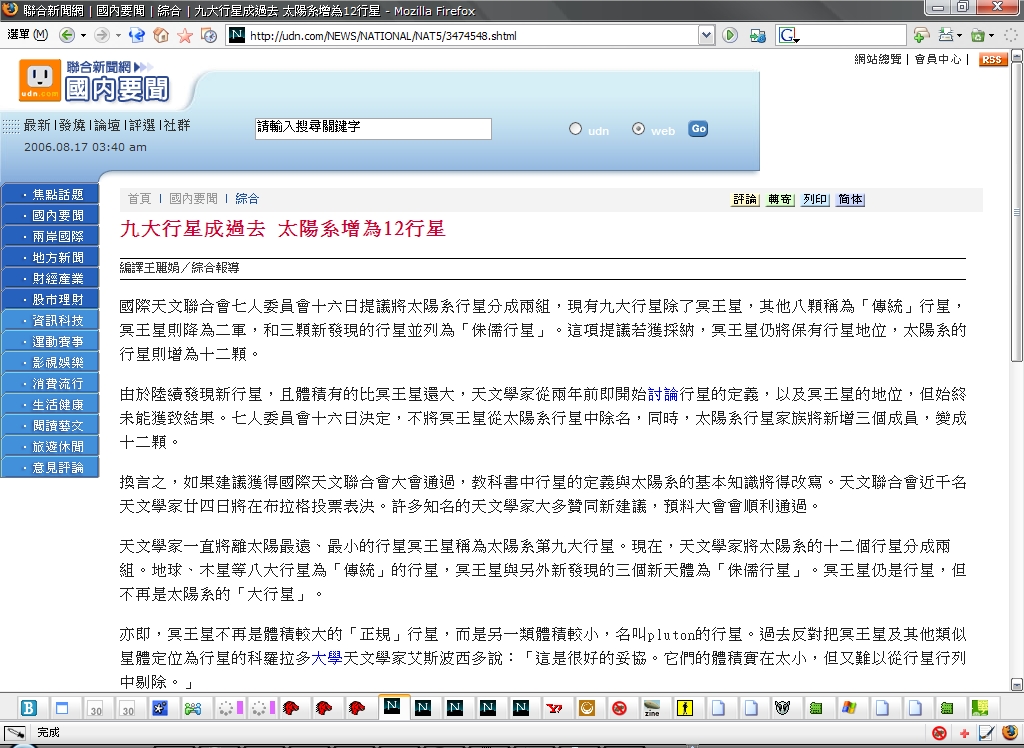Click the bookmark star icon

pos(185,35)
